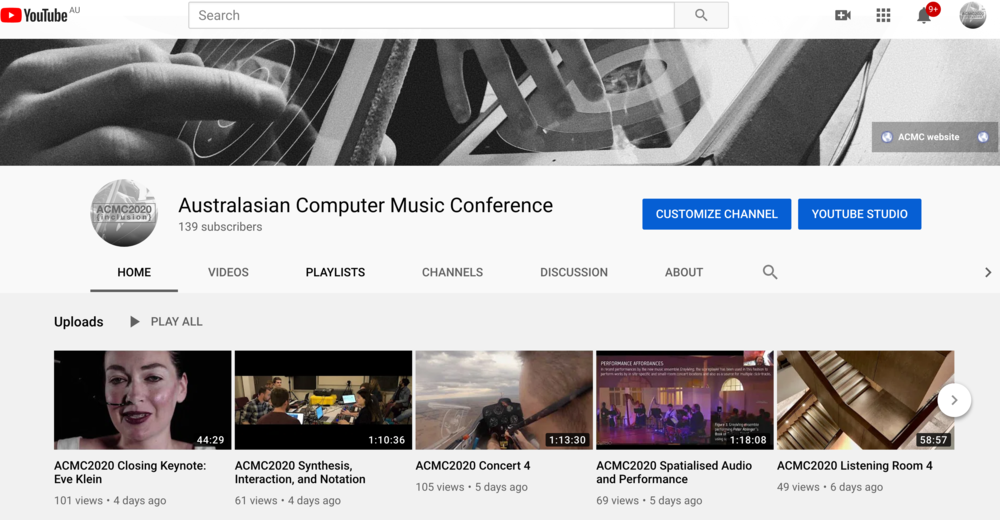This screenshot has width=1000, height=520.
Task: Click the search magnifier button
Action: coord(701,15)
